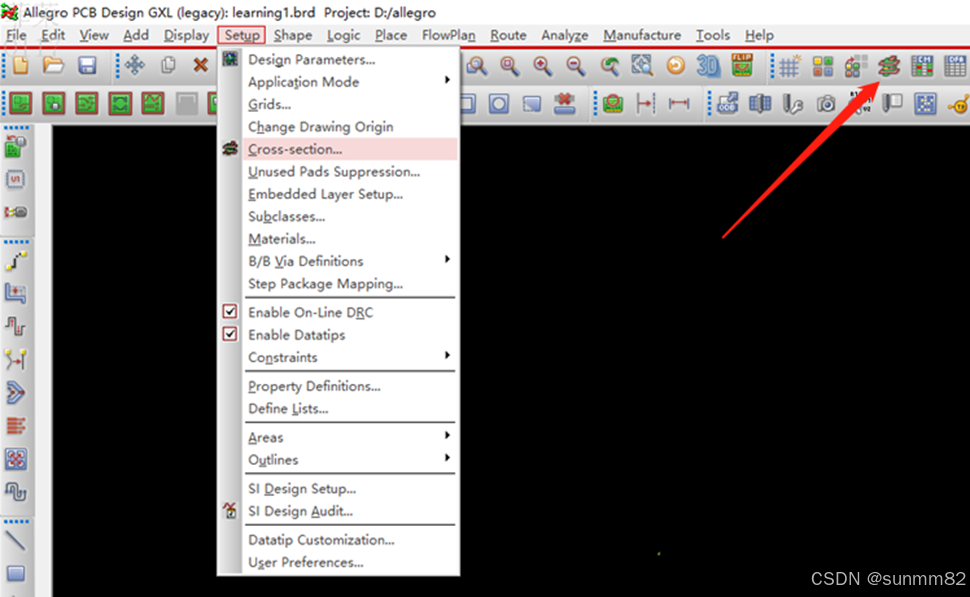This screenshot has height=597, width=970.
Task: Click the New file icon
Action: (x=20, y=66)
